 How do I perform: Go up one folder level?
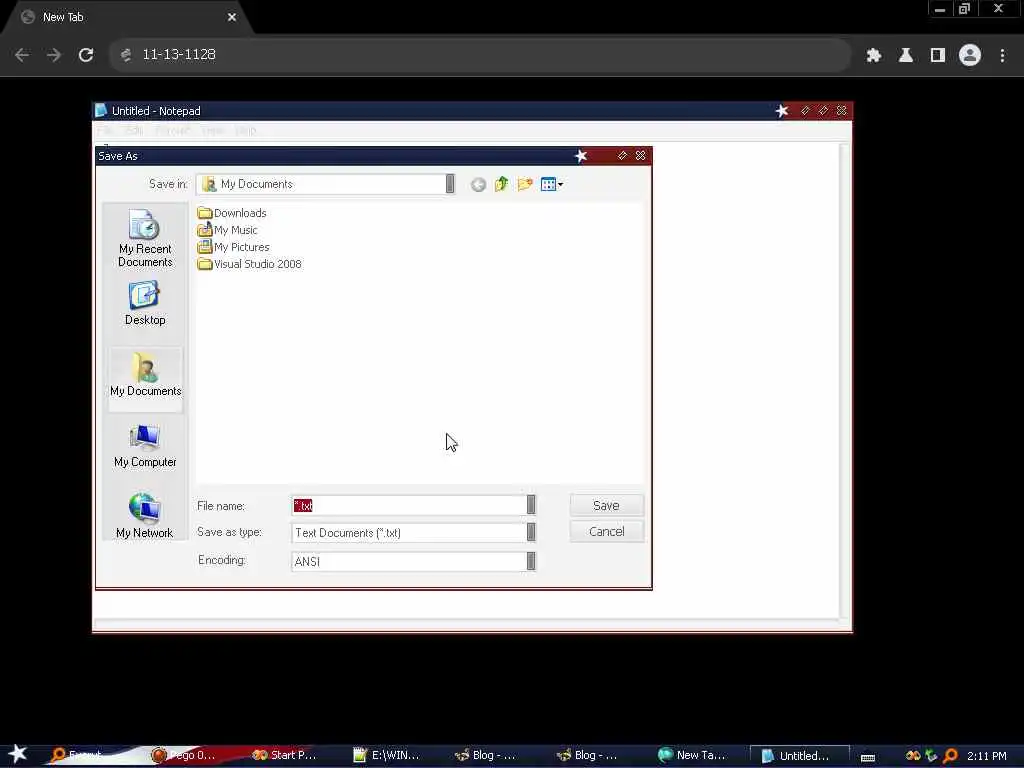pyautogui.click(x=502, y=184)
